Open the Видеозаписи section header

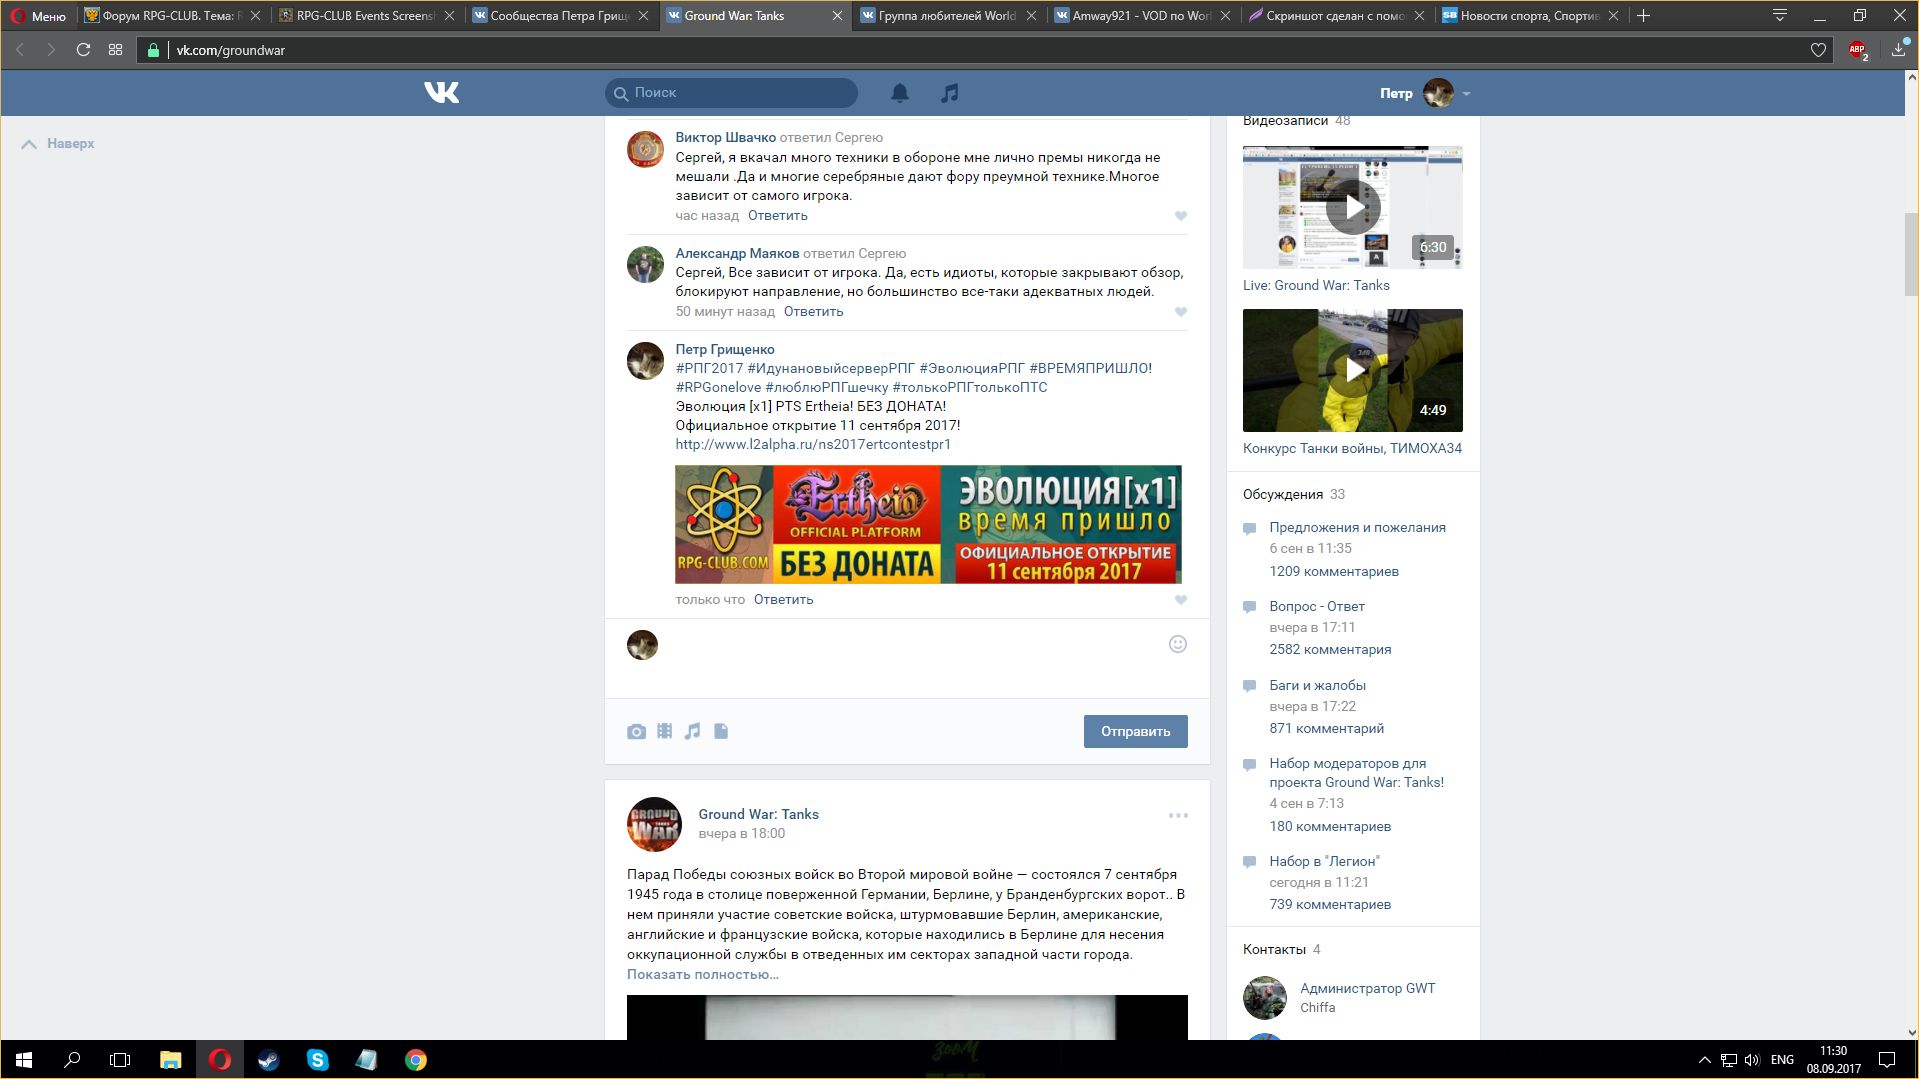click(1285, 121)
